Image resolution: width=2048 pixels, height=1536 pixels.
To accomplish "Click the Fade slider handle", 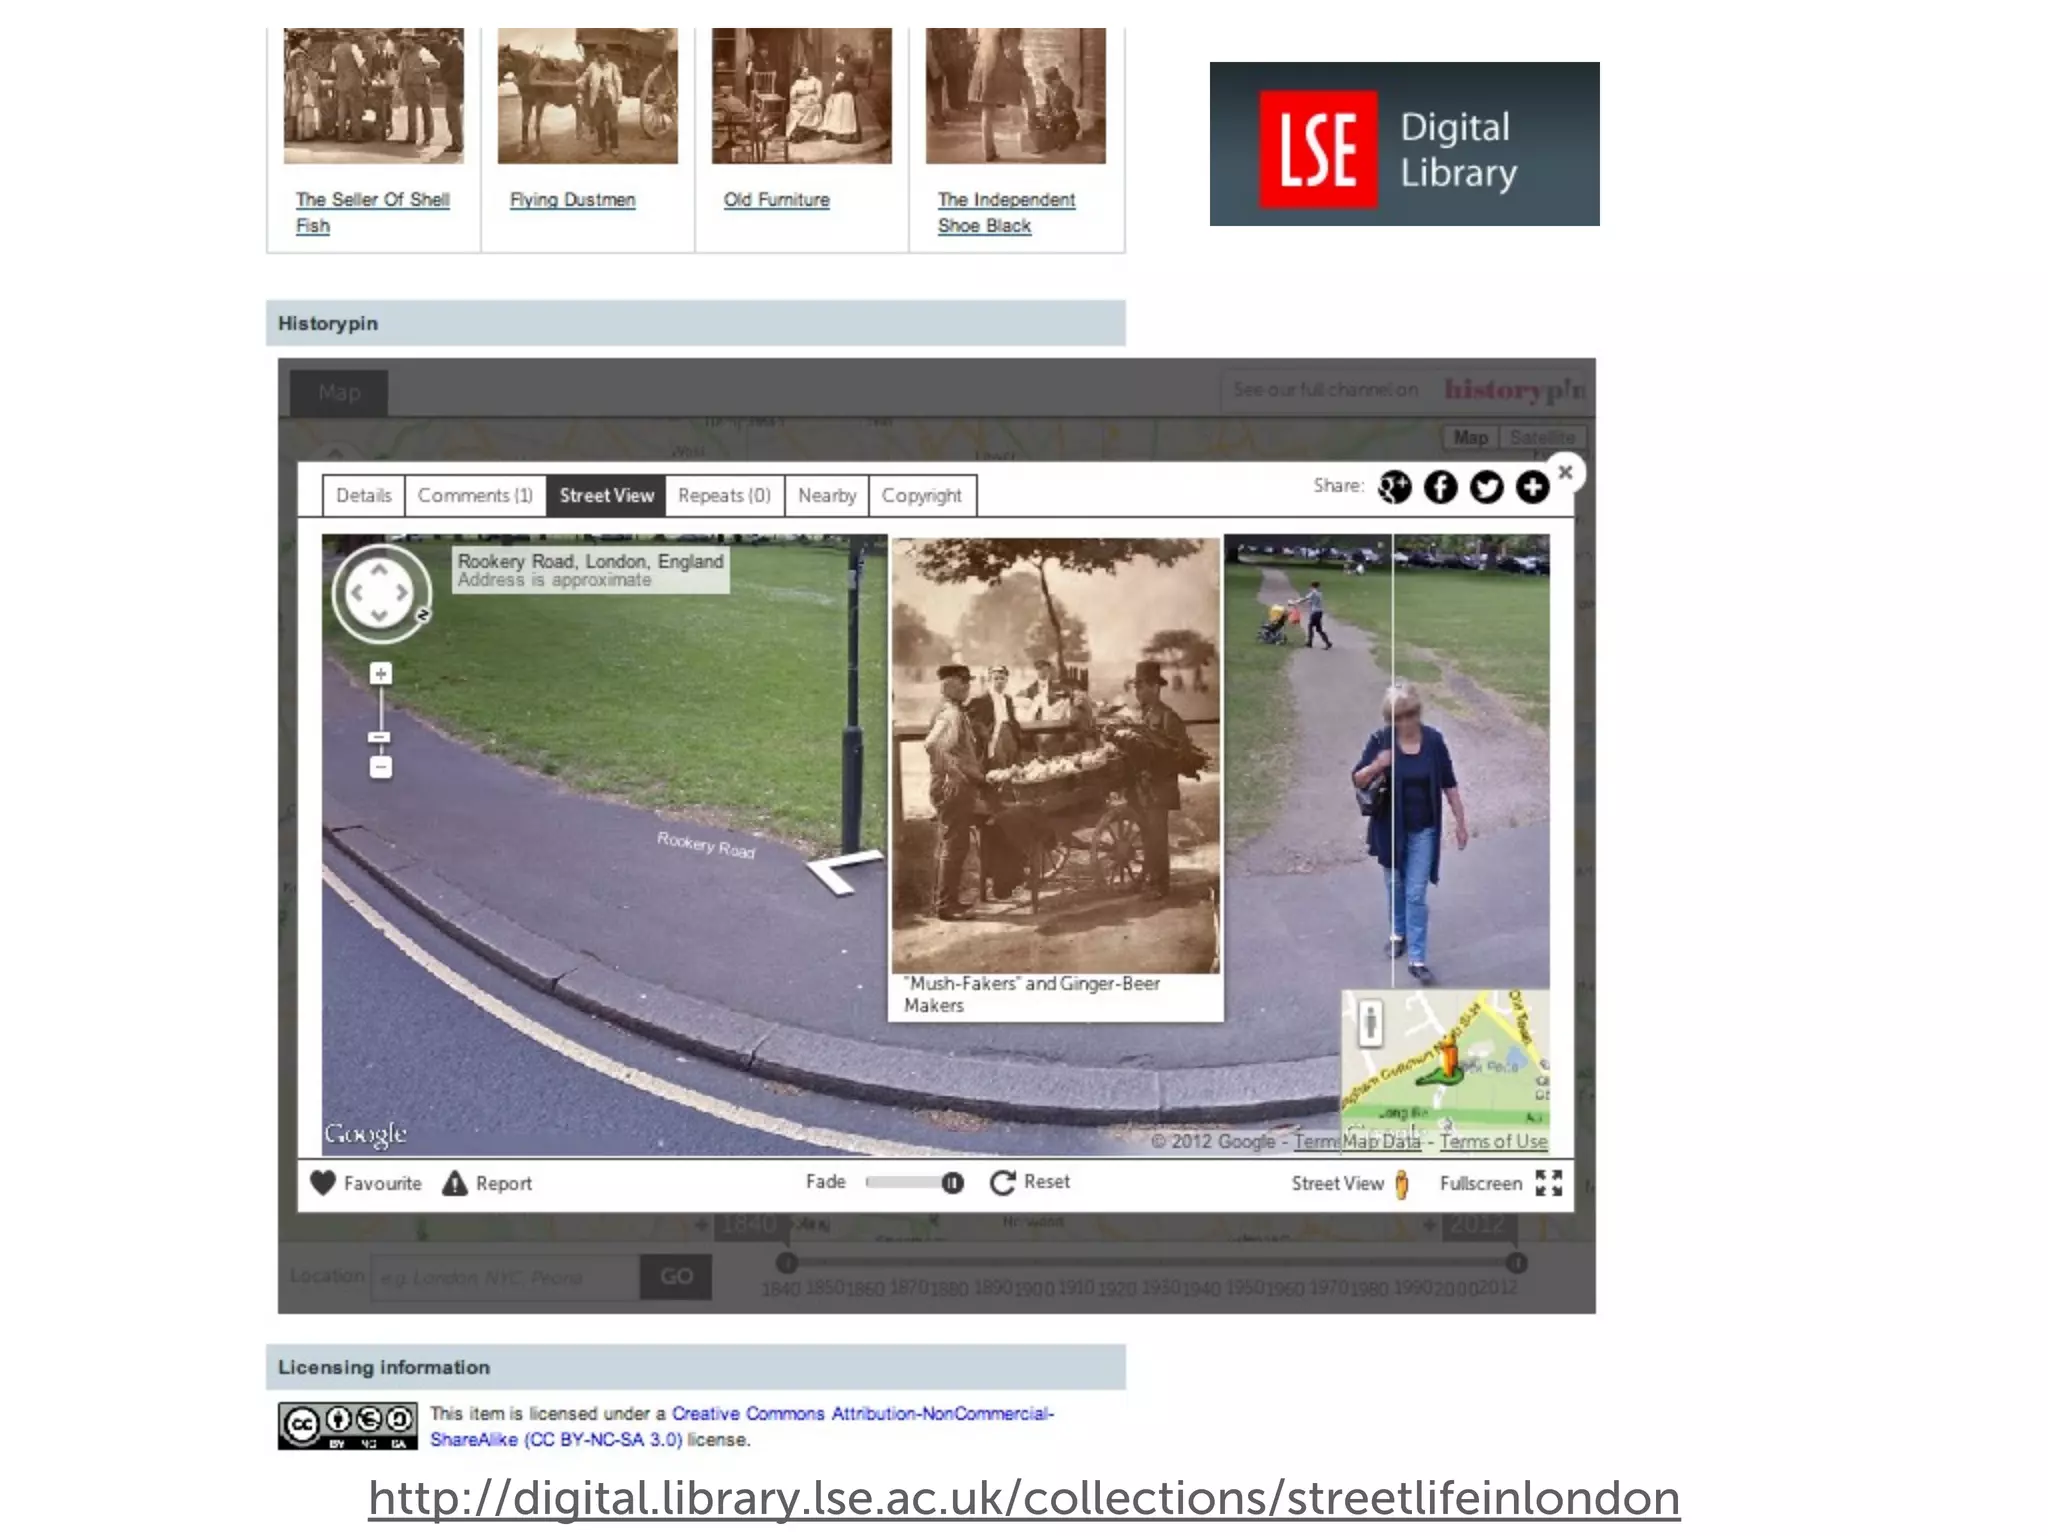I will 952,1183.
